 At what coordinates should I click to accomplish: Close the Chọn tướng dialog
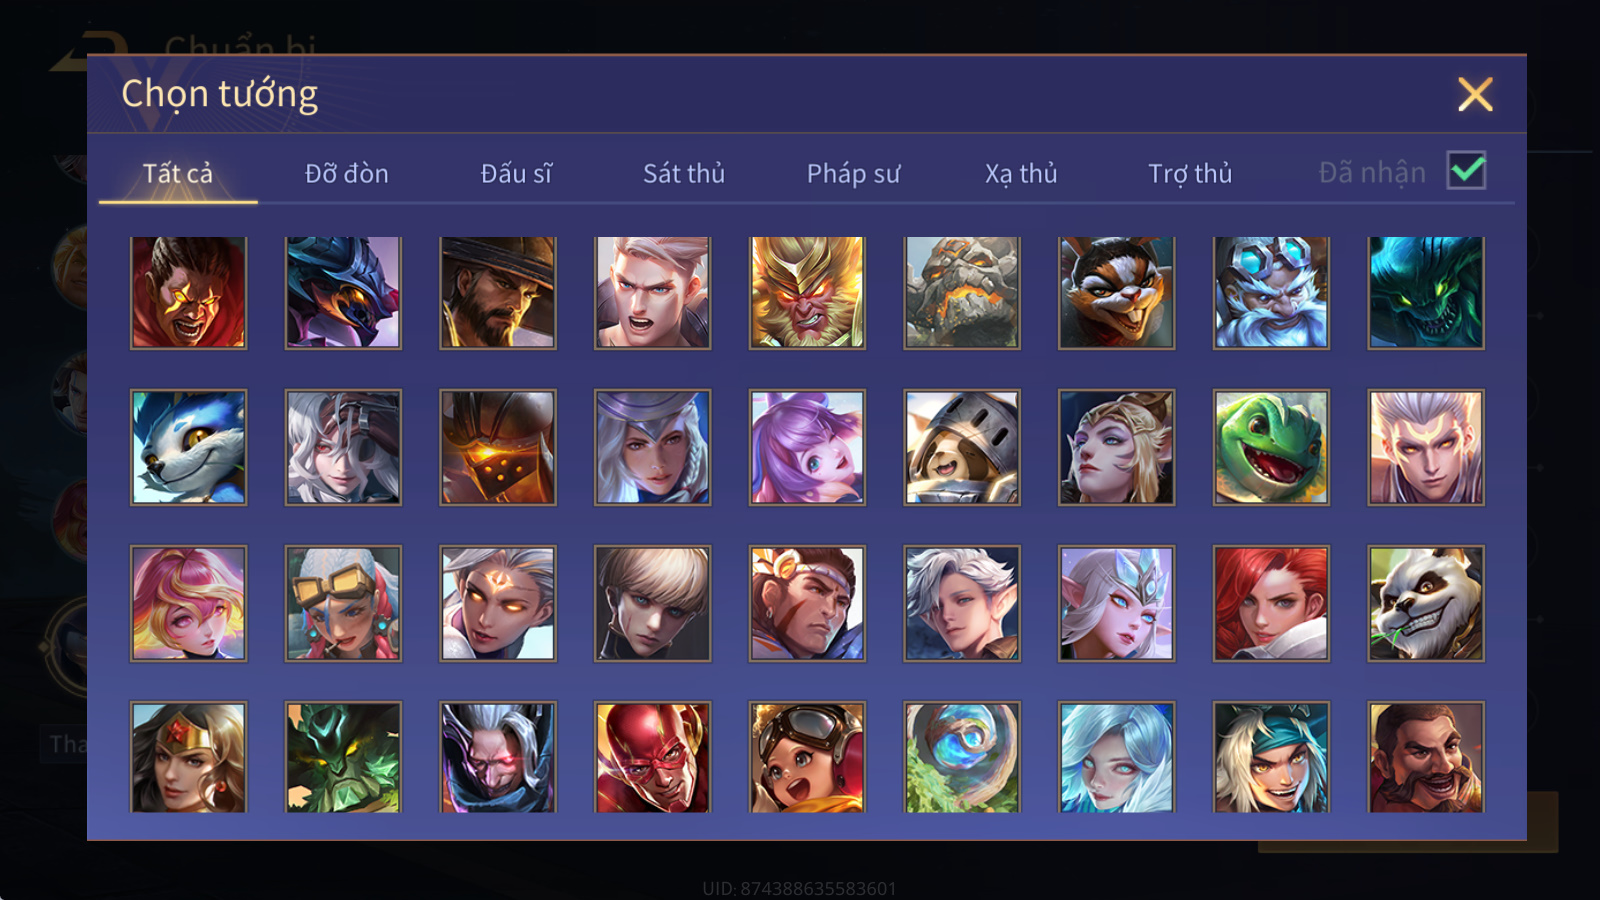click(1475, 94)
